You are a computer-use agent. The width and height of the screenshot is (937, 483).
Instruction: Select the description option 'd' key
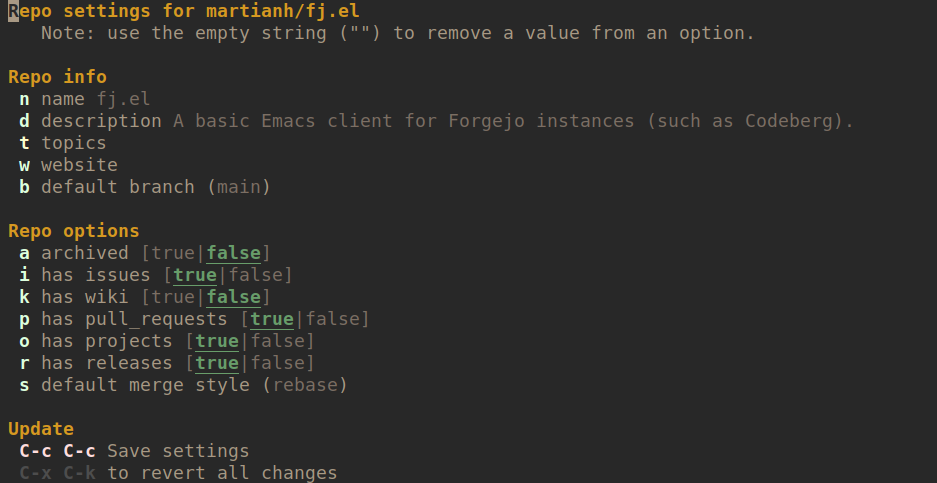pyautogui.click(x=24, y=121)
